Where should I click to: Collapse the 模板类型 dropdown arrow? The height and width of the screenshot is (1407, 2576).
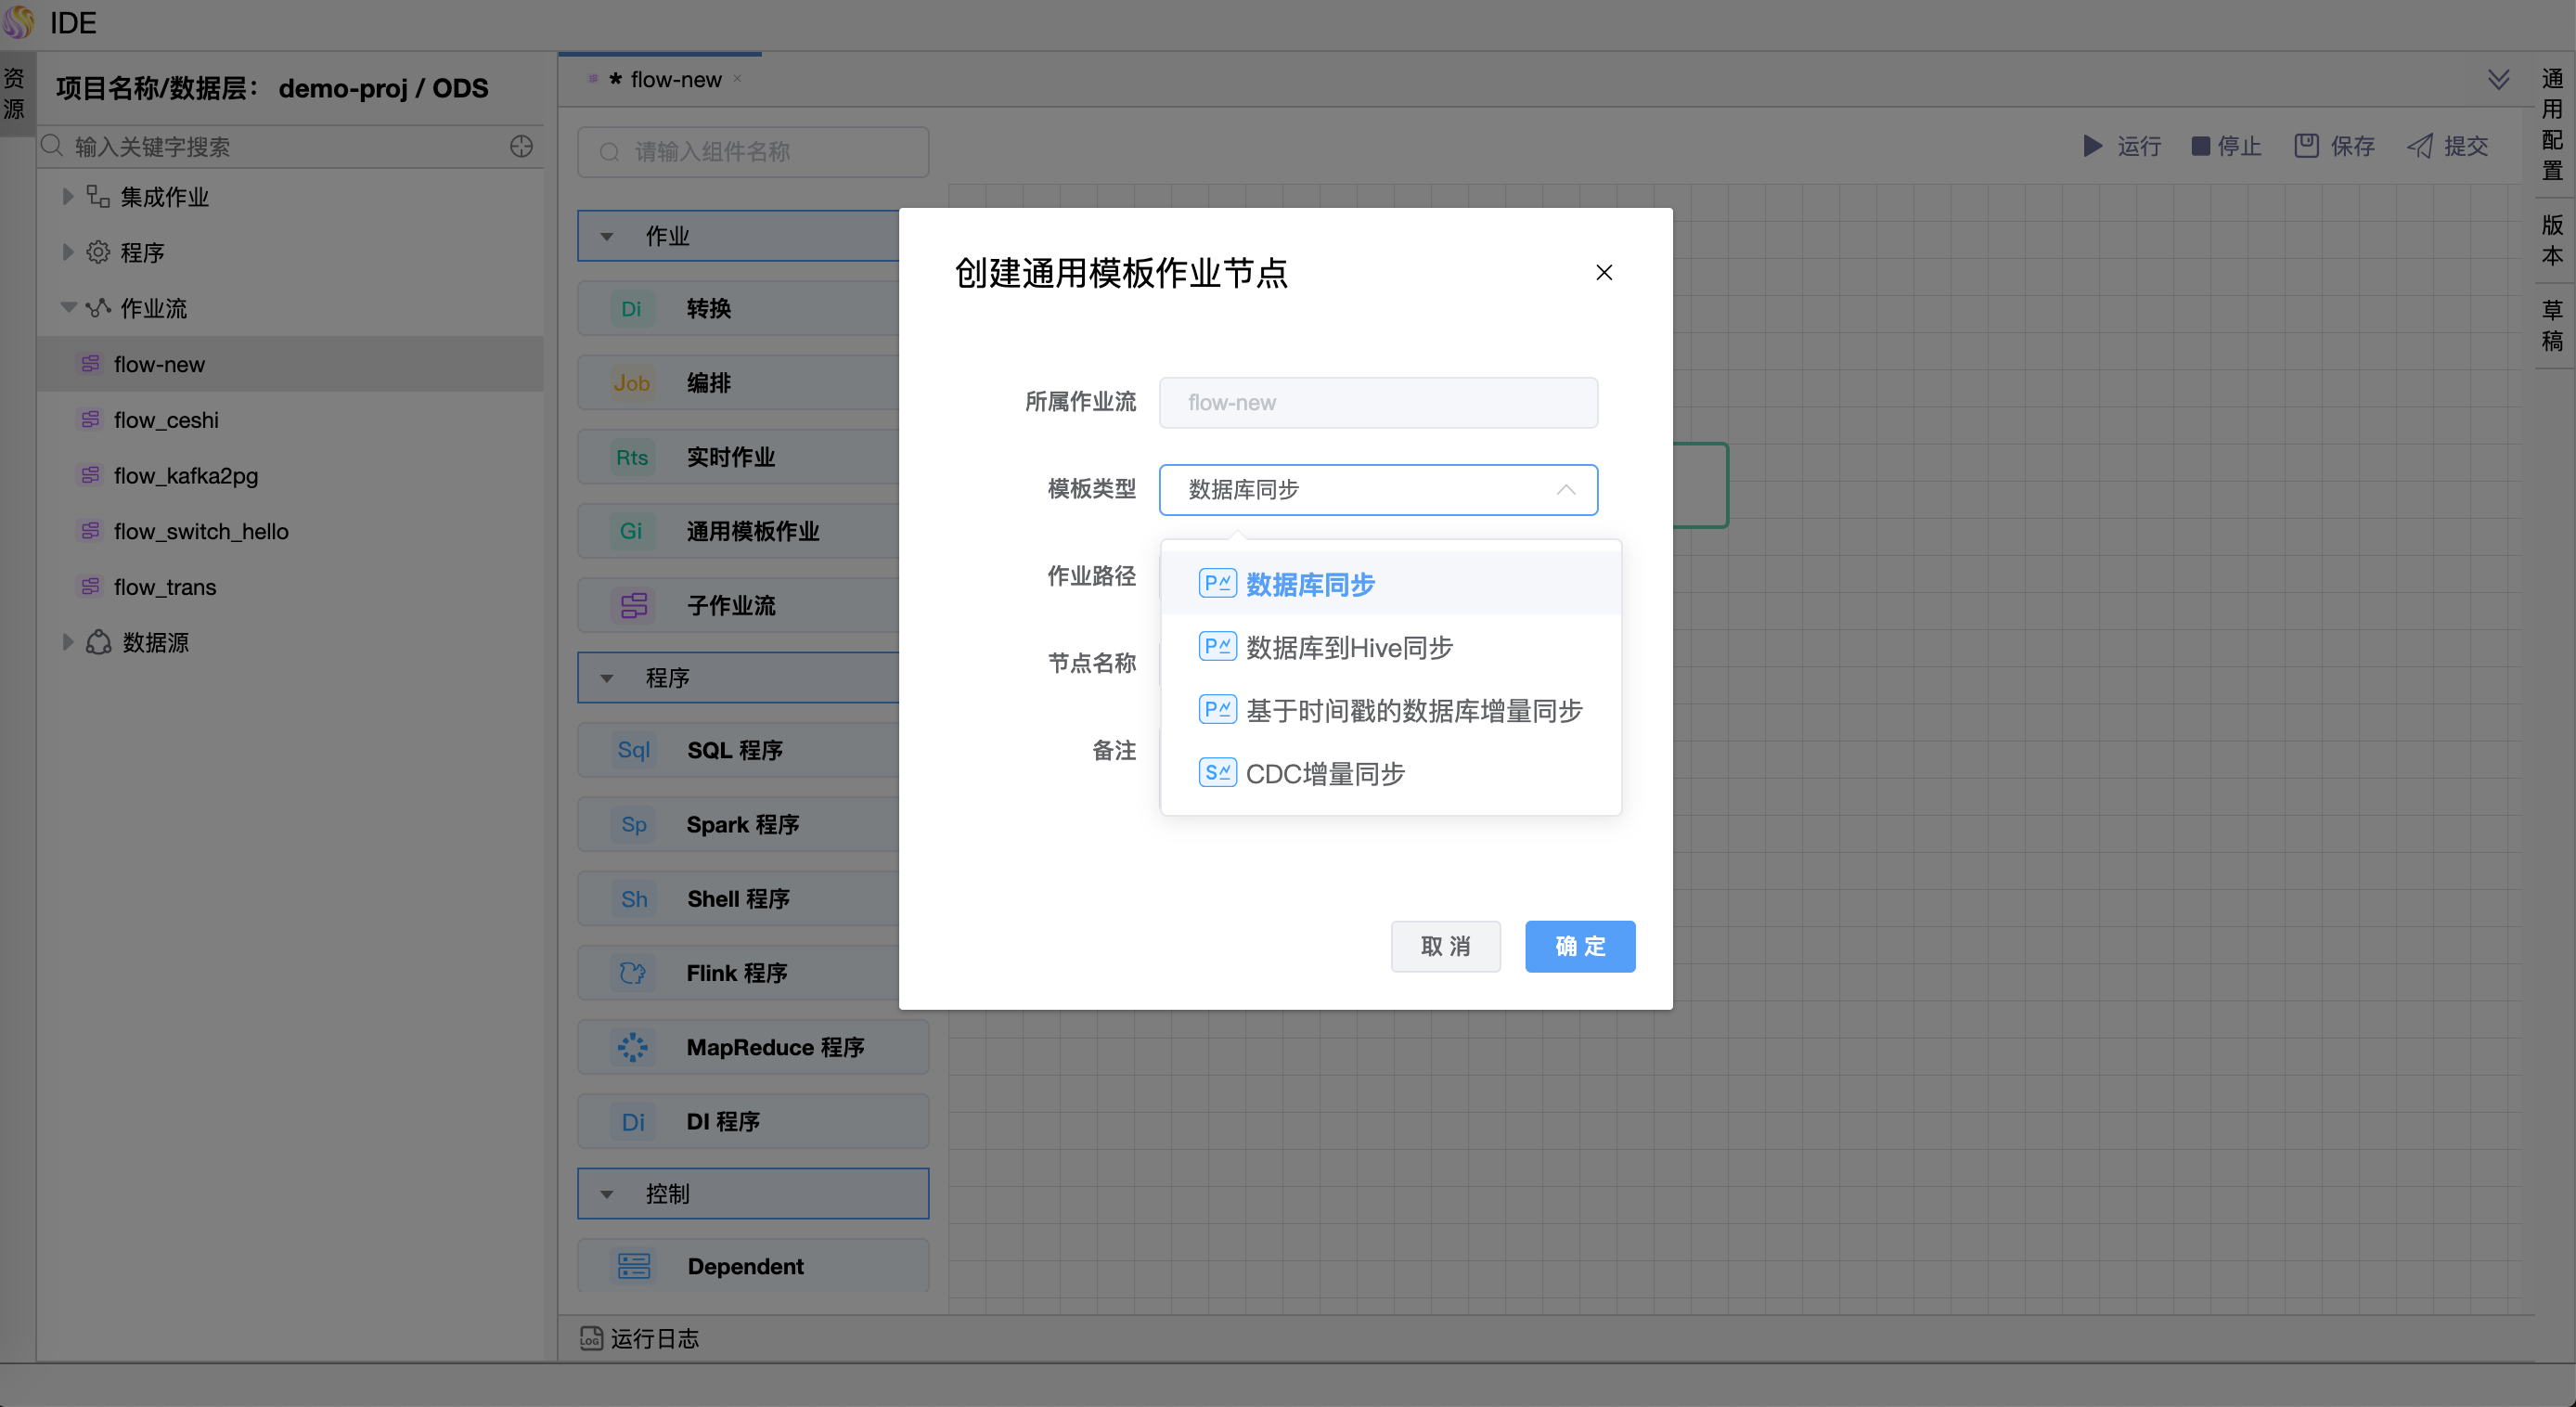(x=1566, y=490)
